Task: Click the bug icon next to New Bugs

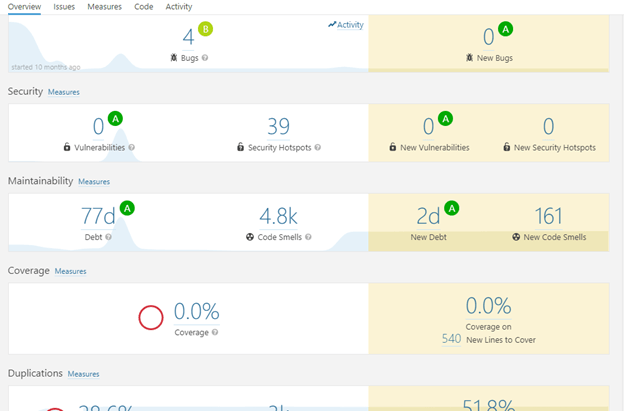Action: pos(470,58)
